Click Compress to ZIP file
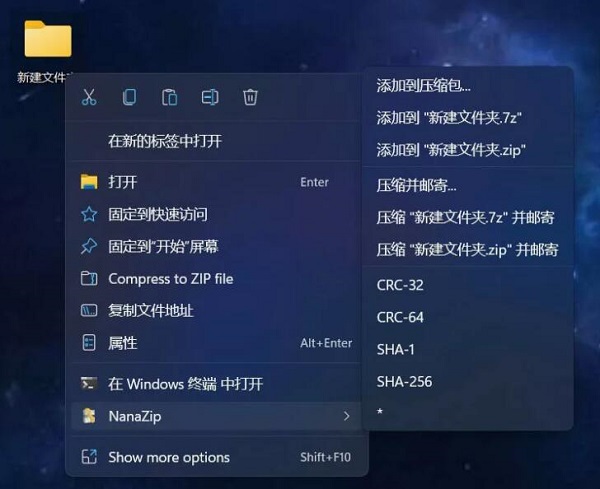 (x=170, y=279)
